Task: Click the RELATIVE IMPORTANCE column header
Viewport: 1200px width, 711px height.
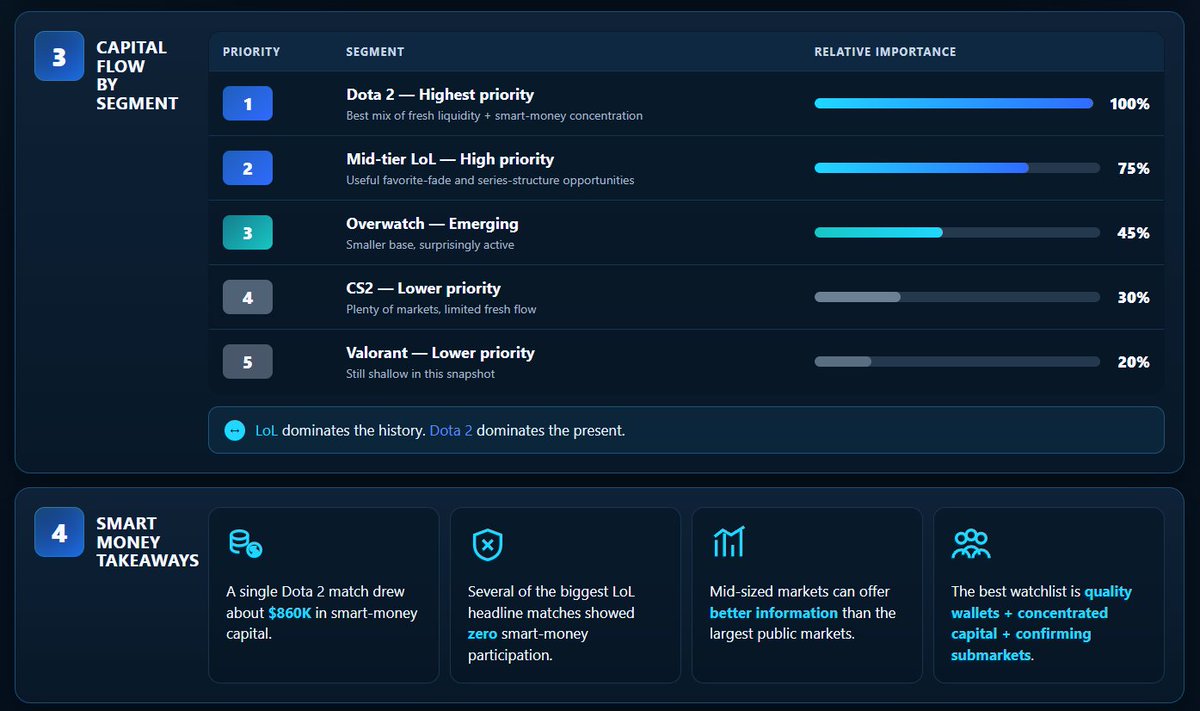Action: pos(885,52)
